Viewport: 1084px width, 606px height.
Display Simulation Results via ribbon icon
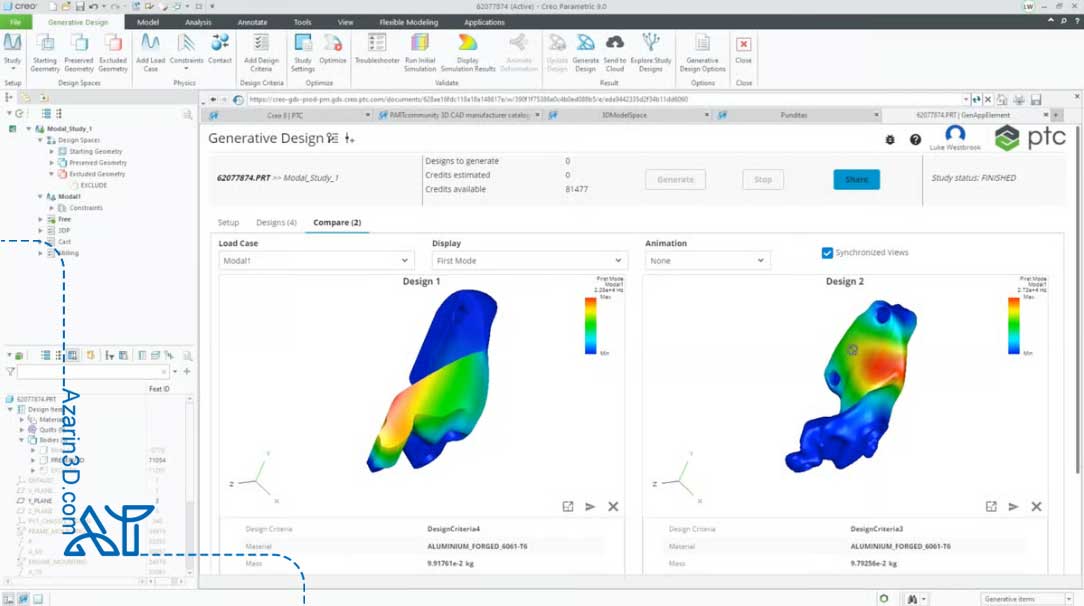[x=468, y=53]
